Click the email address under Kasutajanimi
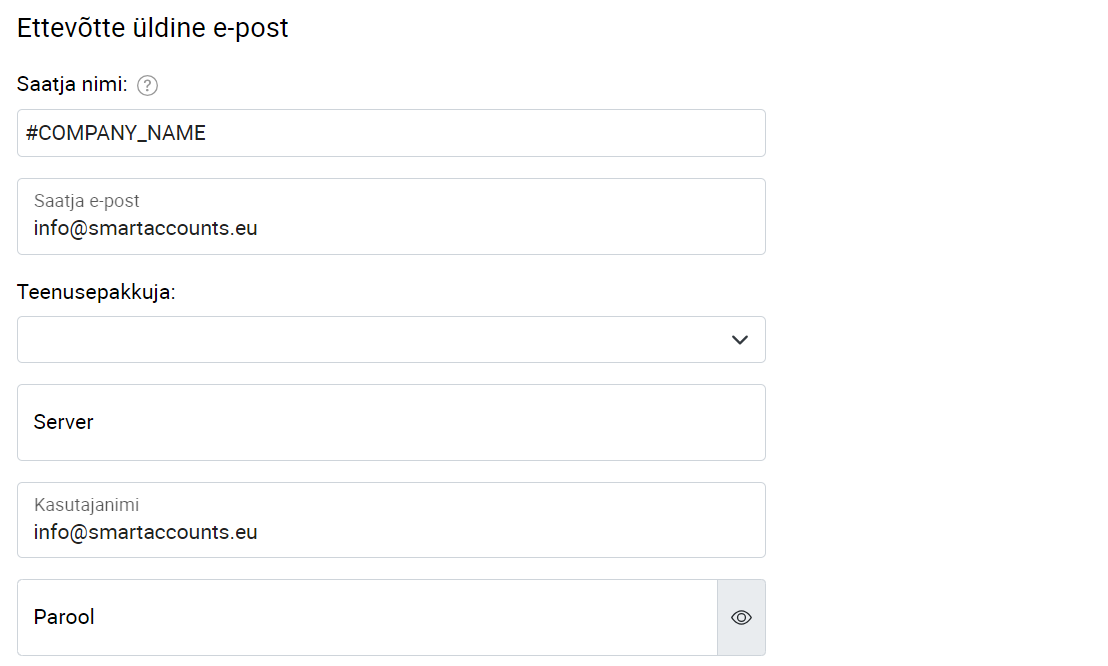 pyautogui.click(x=146, y=532)
